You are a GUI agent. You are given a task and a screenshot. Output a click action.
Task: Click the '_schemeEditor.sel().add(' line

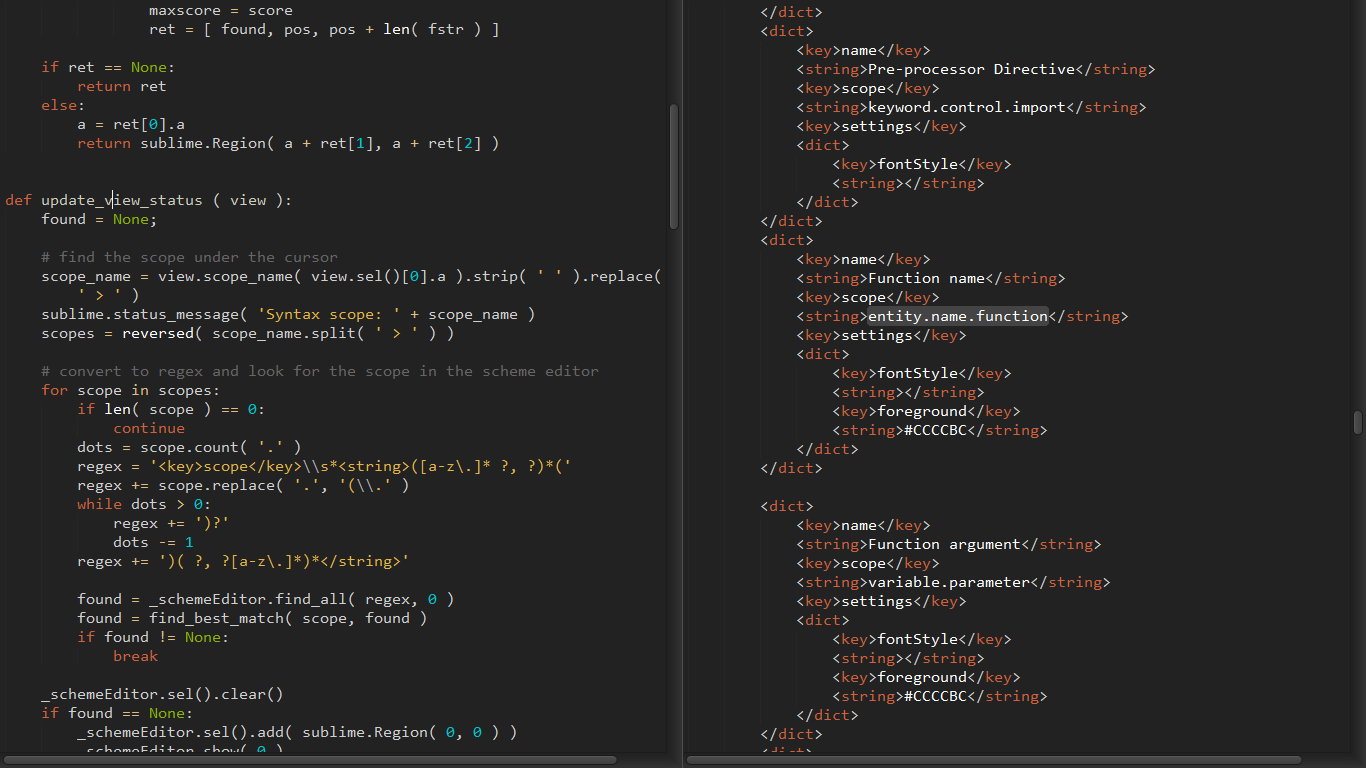297,733
